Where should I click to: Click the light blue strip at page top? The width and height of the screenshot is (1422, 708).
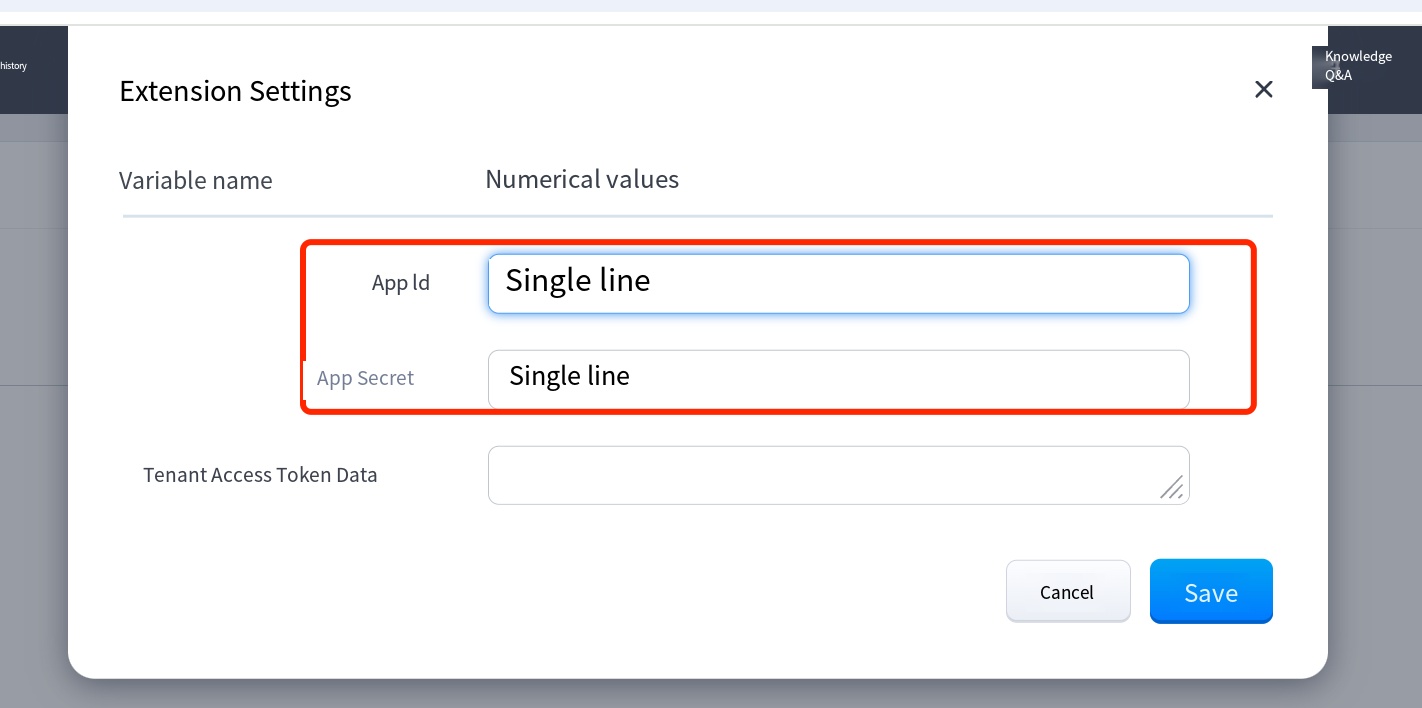[x=700, y=6]
